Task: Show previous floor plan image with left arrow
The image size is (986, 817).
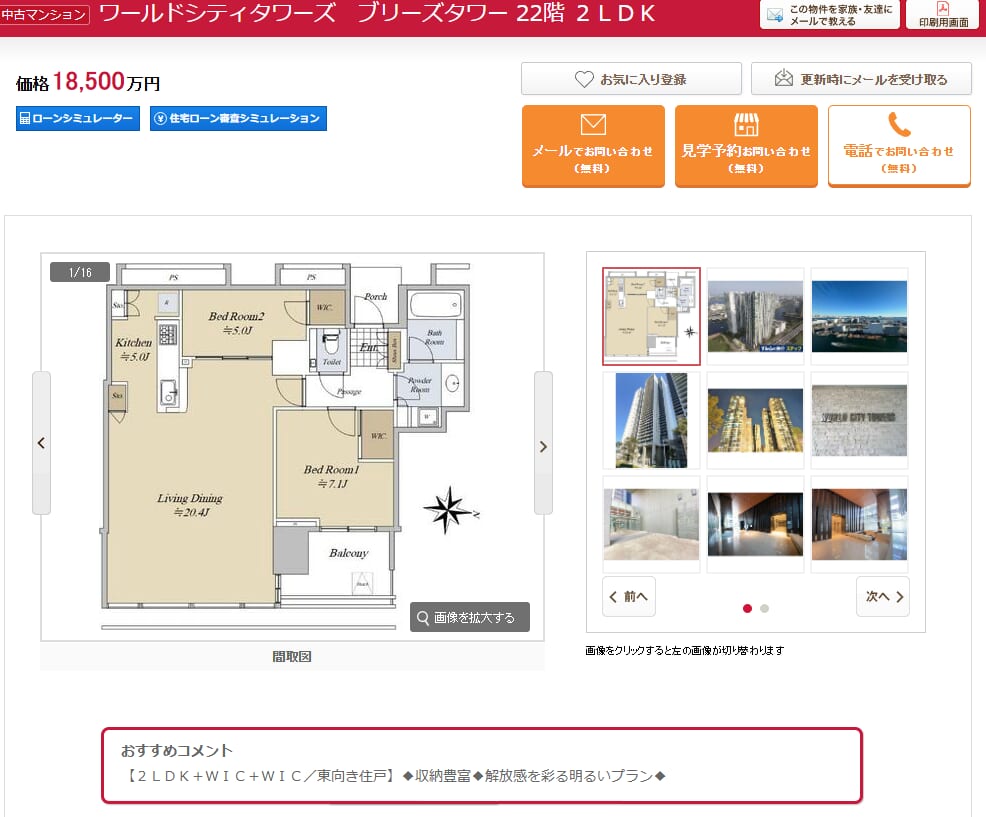Action: pyautogui.click(x=41, y=443)
